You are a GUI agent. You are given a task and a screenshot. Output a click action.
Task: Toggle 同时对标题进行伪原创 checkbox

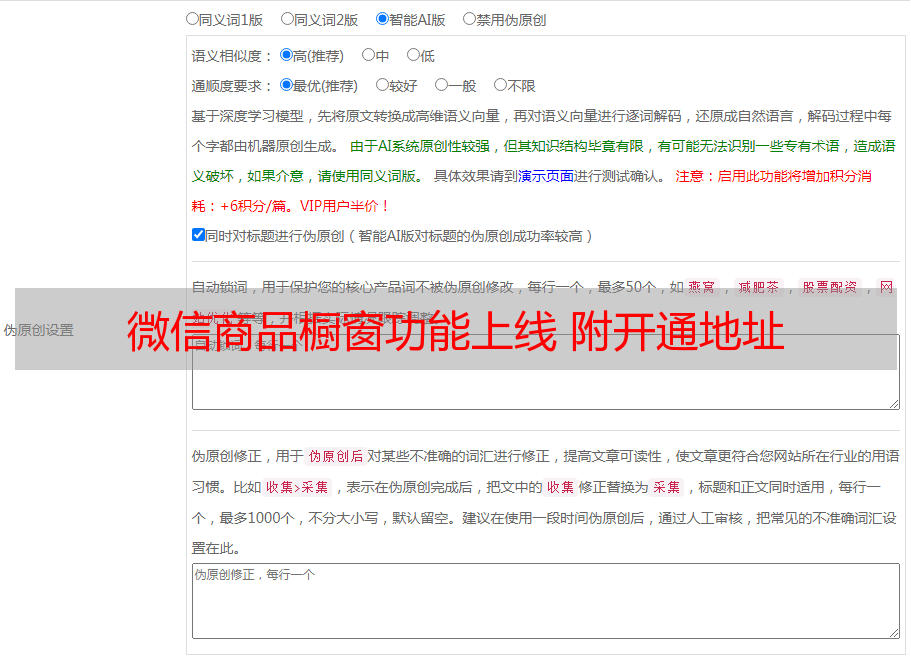click(x=198, y=235)
